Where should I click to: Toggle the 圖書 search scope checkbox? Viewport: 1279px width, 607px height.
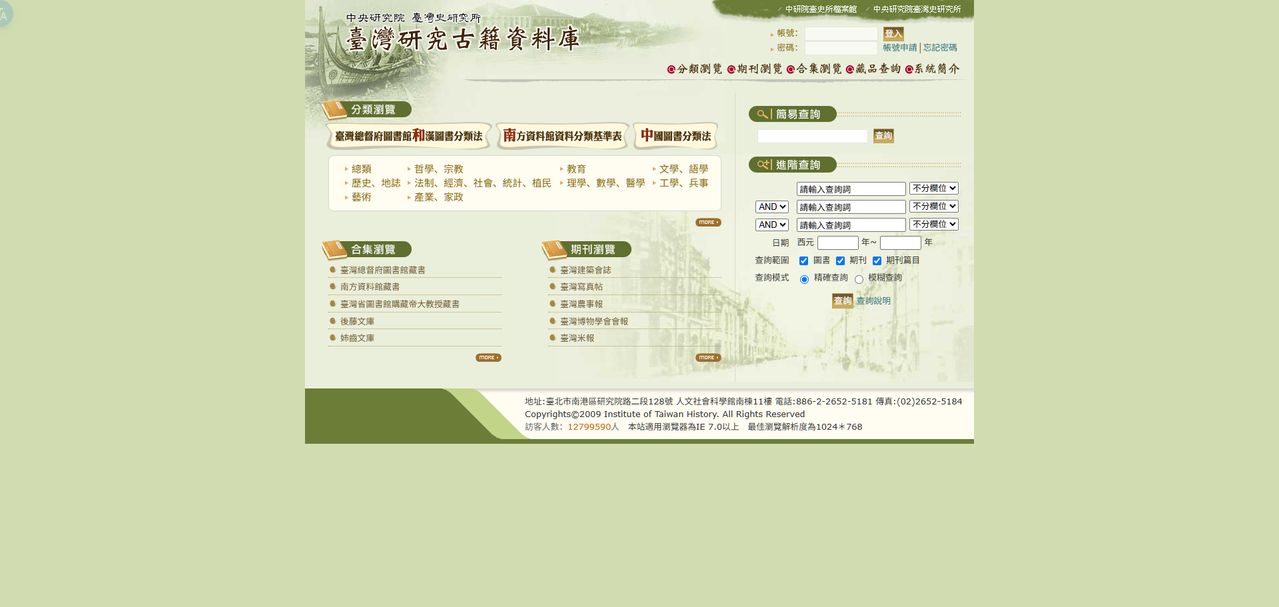click(804, 261)
